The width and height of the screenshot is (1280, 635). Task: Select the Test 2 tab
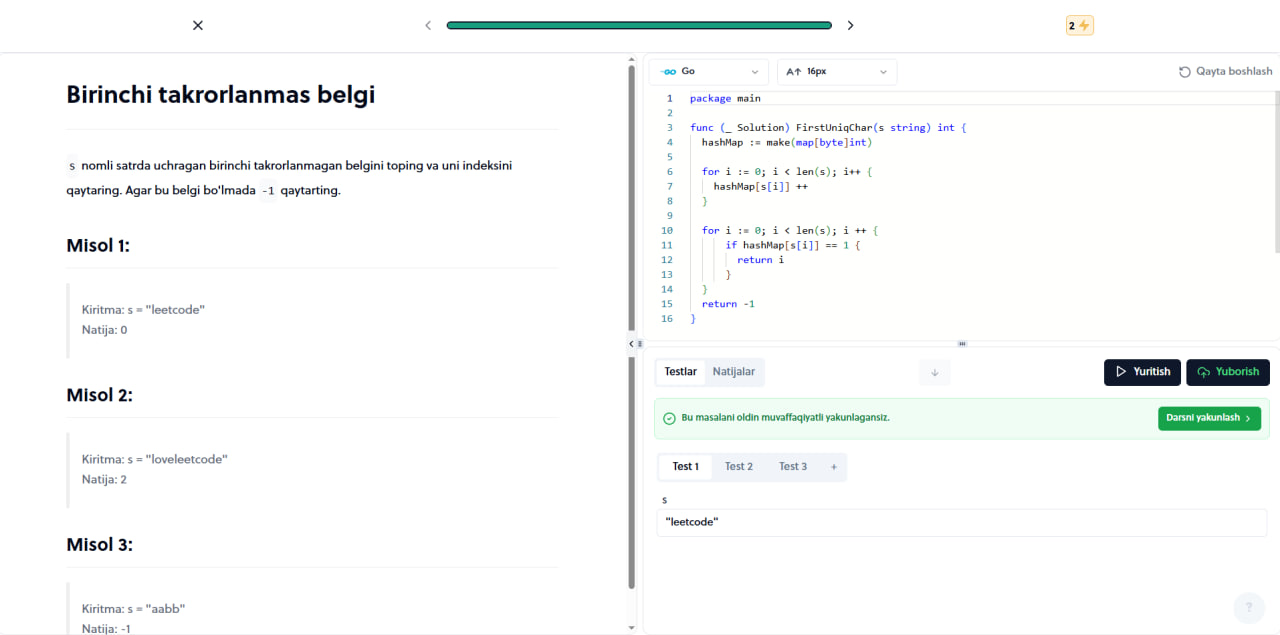739,467
